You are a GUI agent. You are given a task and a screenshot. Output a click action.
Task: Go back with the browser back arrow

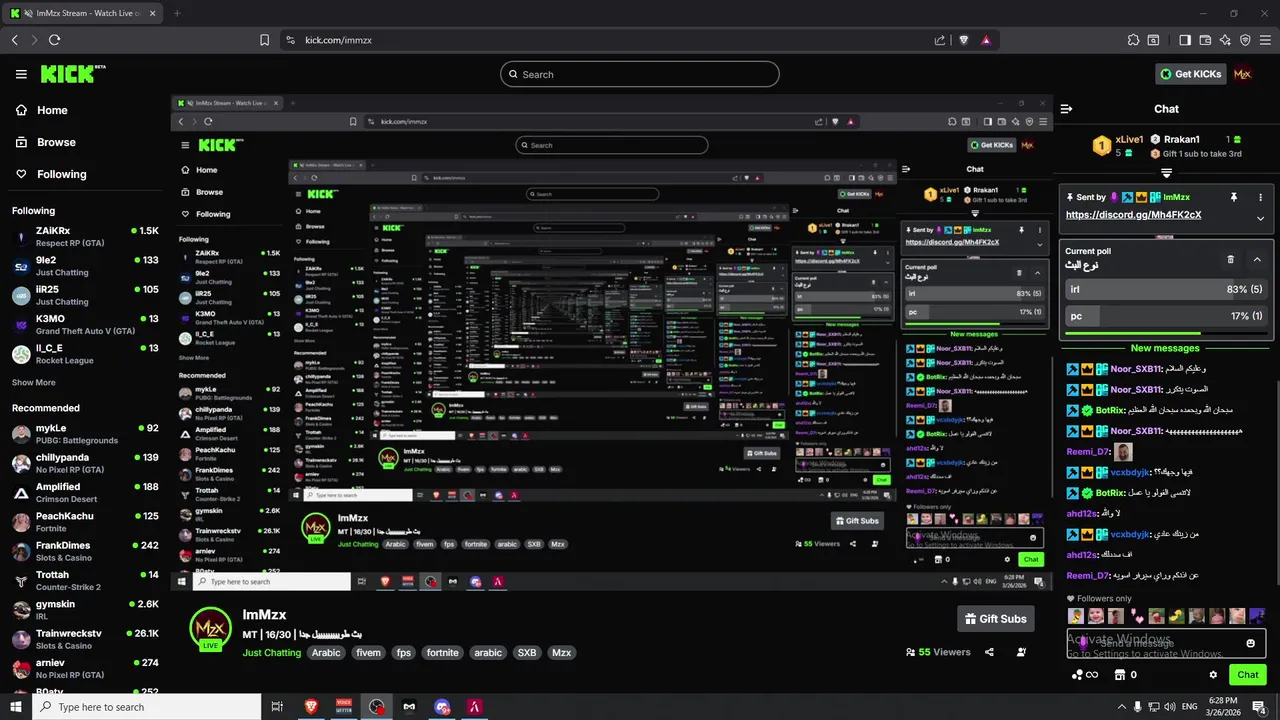[x=14, y=40]
